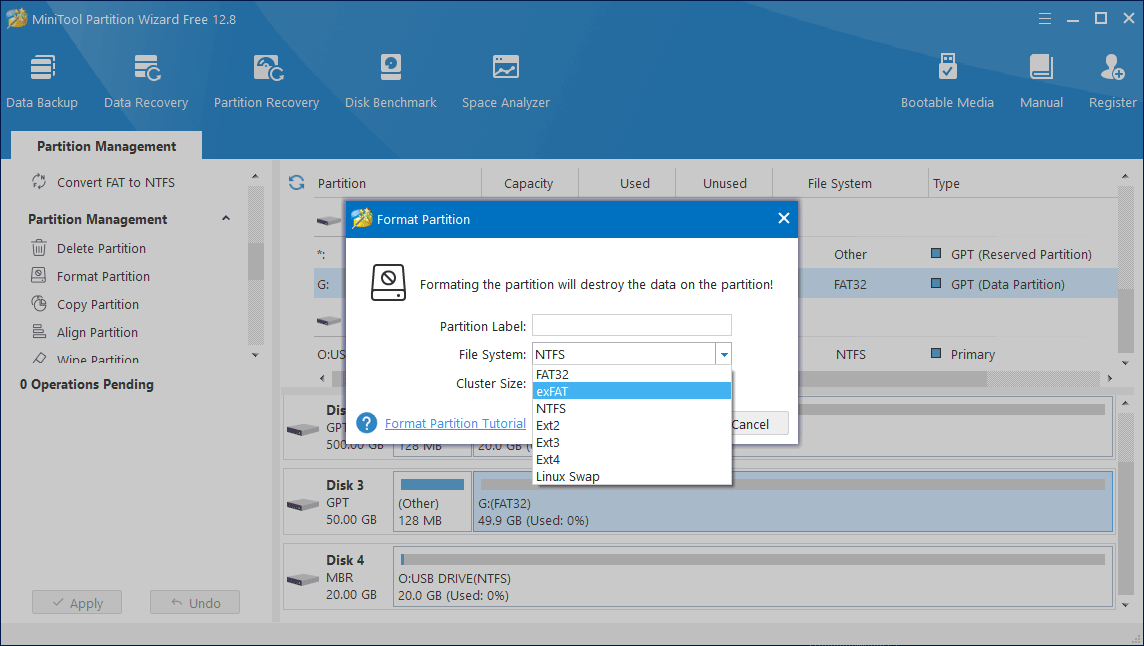Start the Disk Benchmark tool
This screenshot has width=1144, height=646.
[390, 82]
